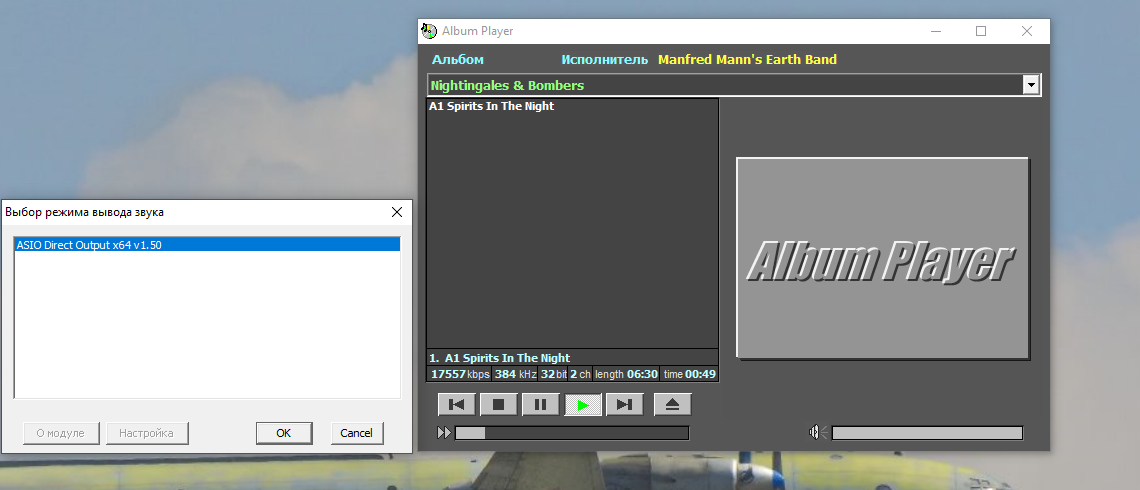Click the green Play button
This screenshot has width=1140, height=490.
(x=583, y=404)
